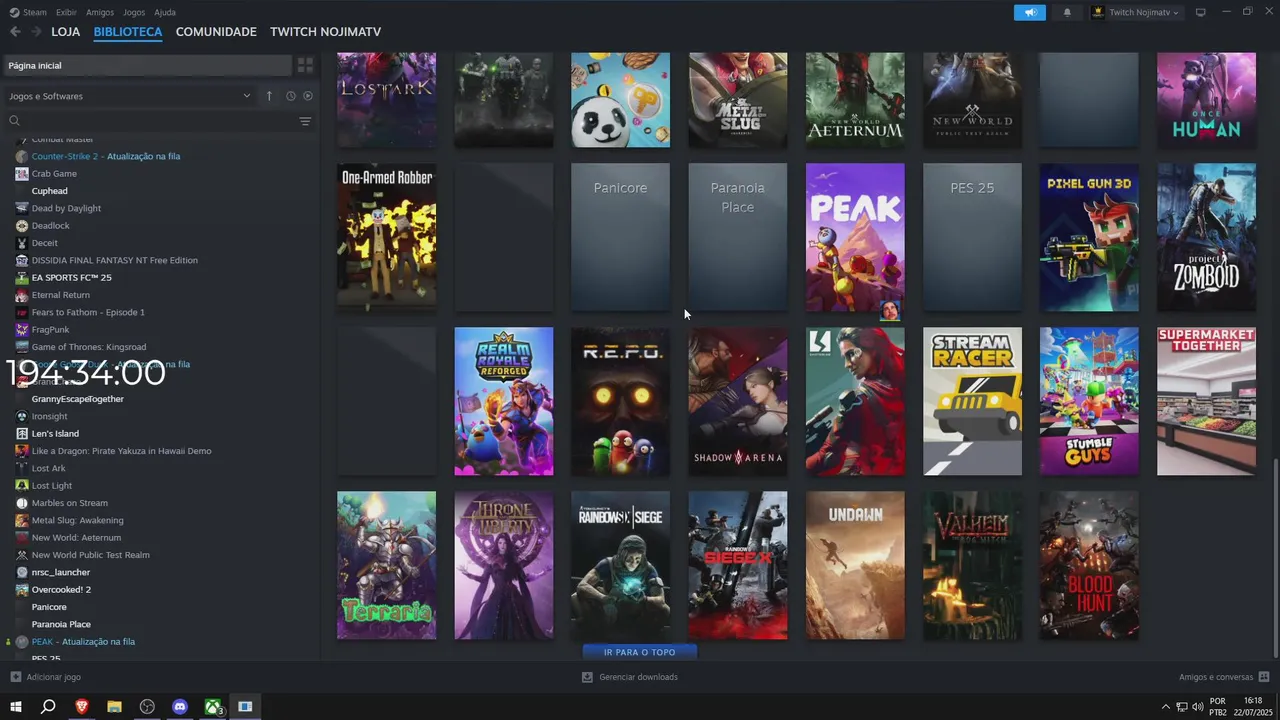Open Terraria game cover
The width and height of the screenshot is (1280, 720).
click(386, 565)
